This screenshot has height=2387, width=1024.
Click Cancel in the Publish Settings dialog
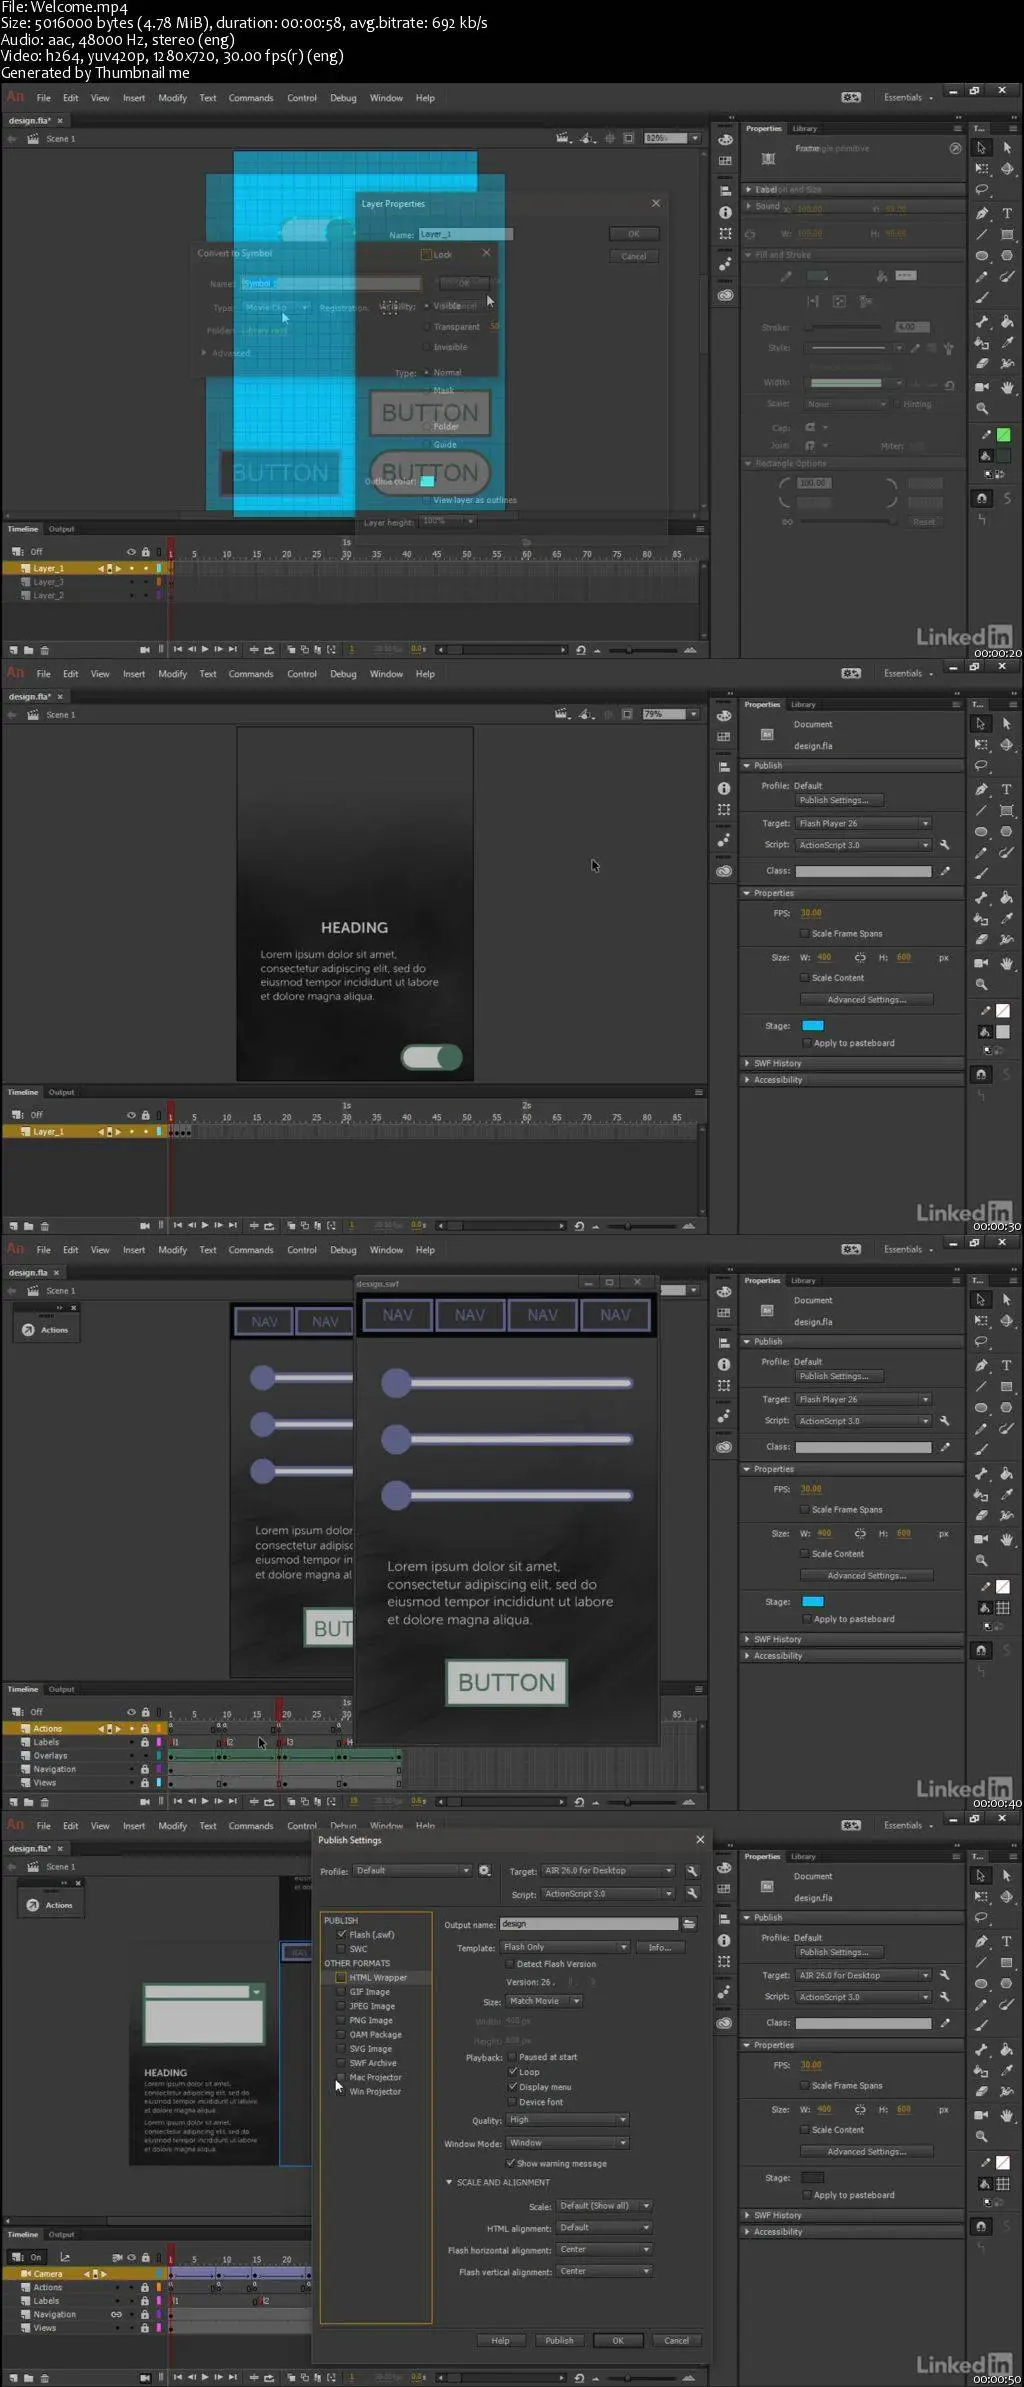[676, 2340]
